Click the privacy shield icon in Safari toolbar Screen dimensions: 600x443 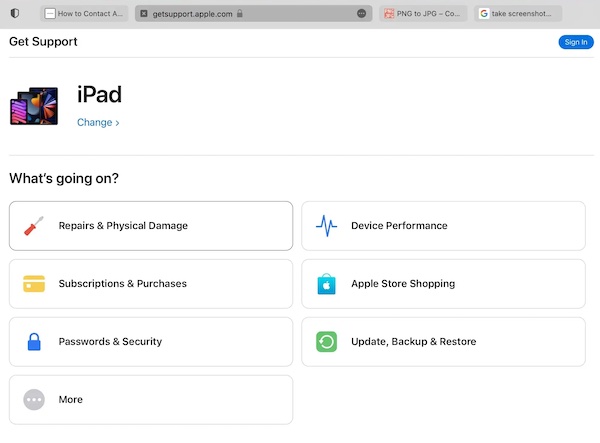click(15, 13)
